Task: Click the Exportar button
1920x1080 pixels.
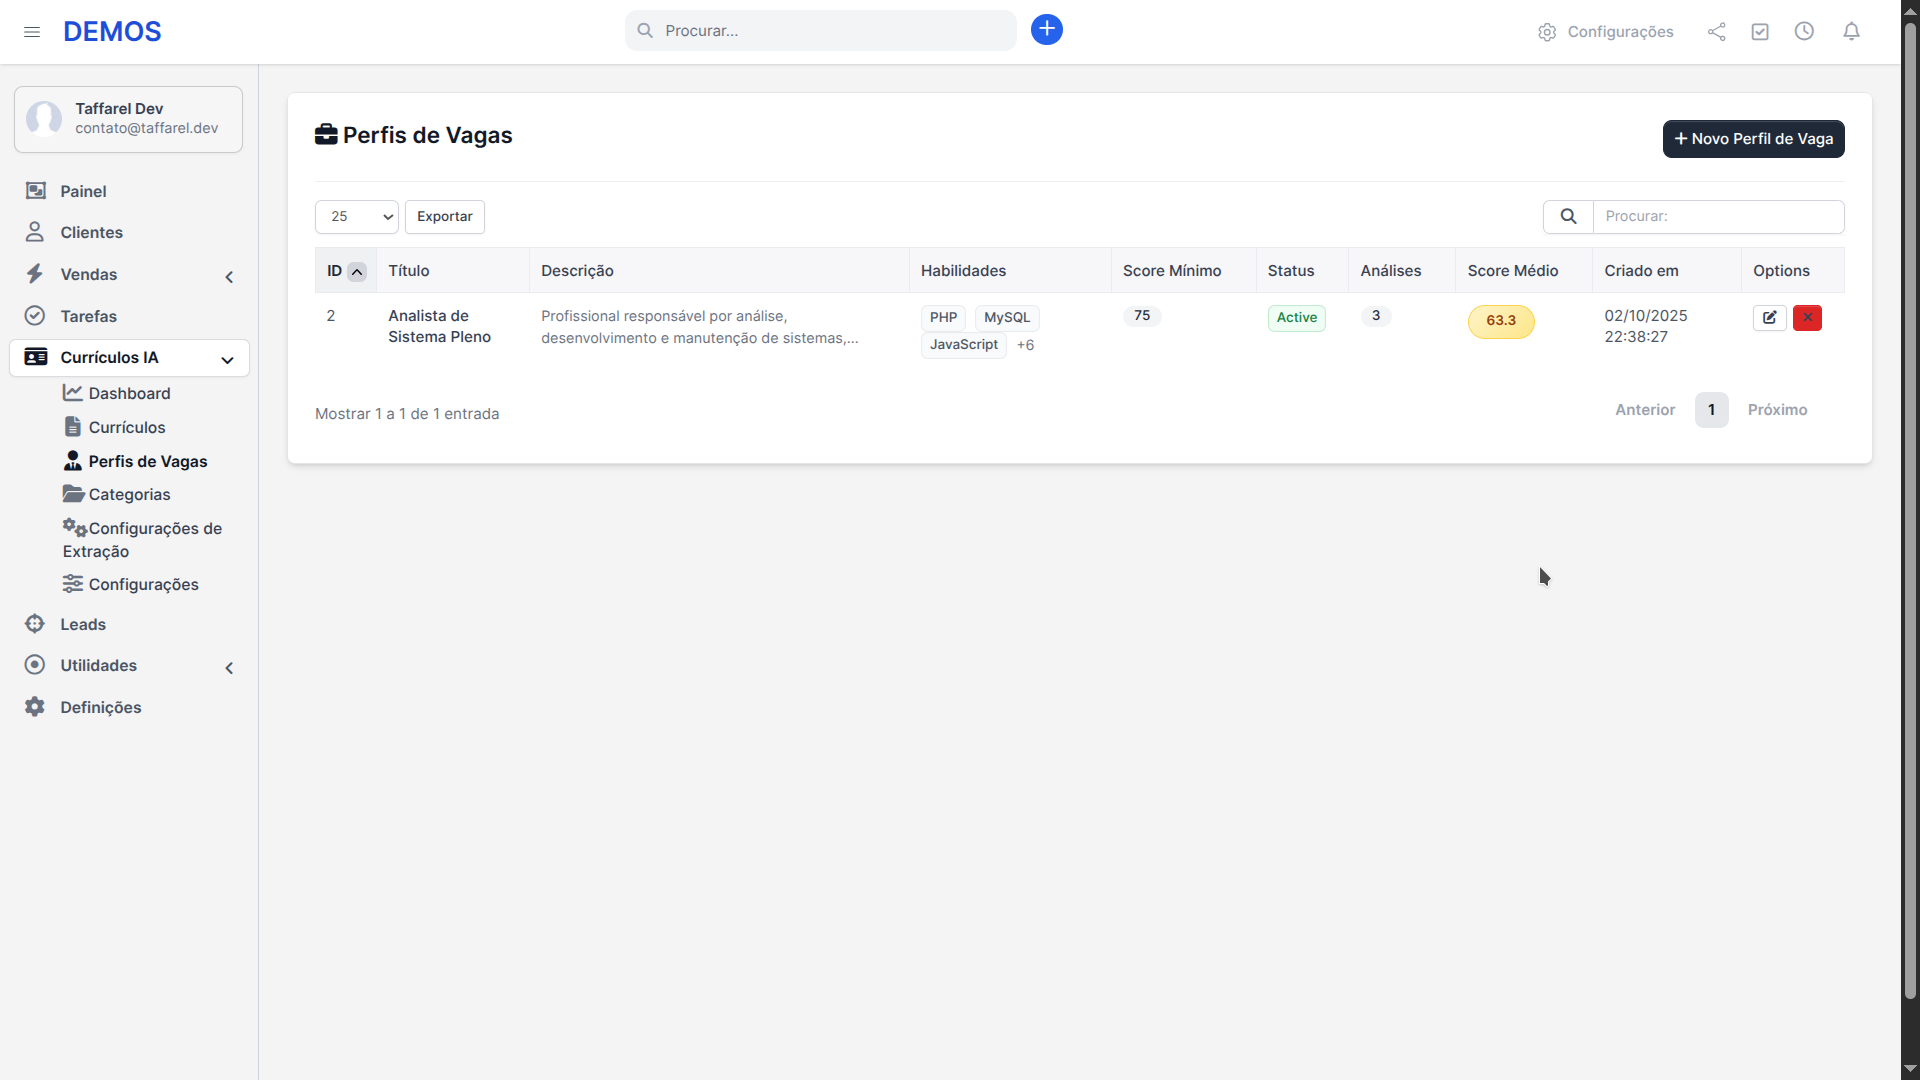Action: [x=444, y=216]
